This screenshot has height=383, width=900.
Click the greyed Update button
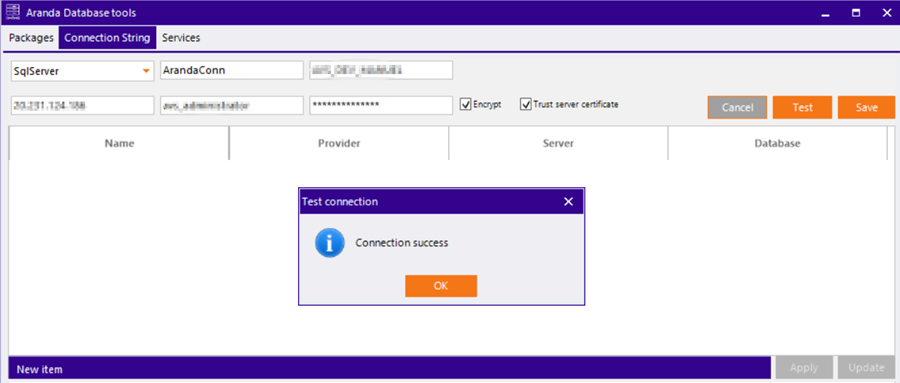point(866,367)
